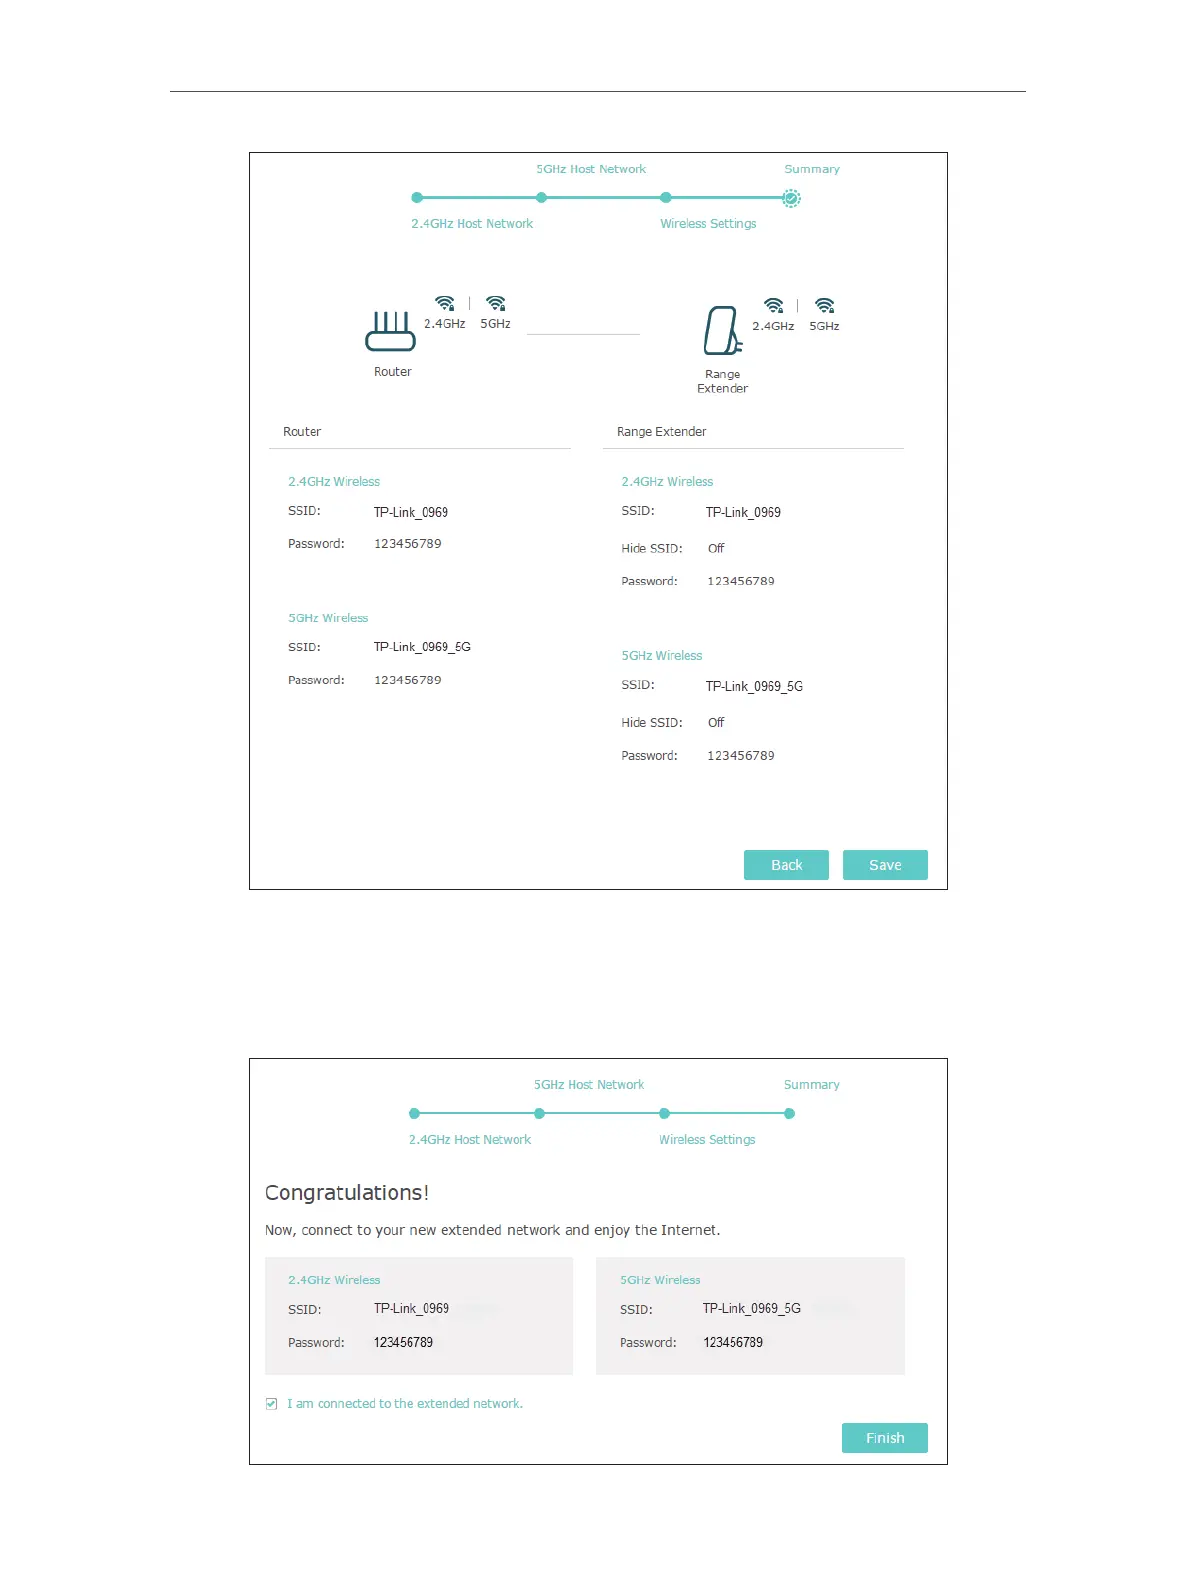Screen dimensions: 1196x1582
Task: Click Range Extender 2.4GHz Hide SSID Off value
Action: point(716,548)
